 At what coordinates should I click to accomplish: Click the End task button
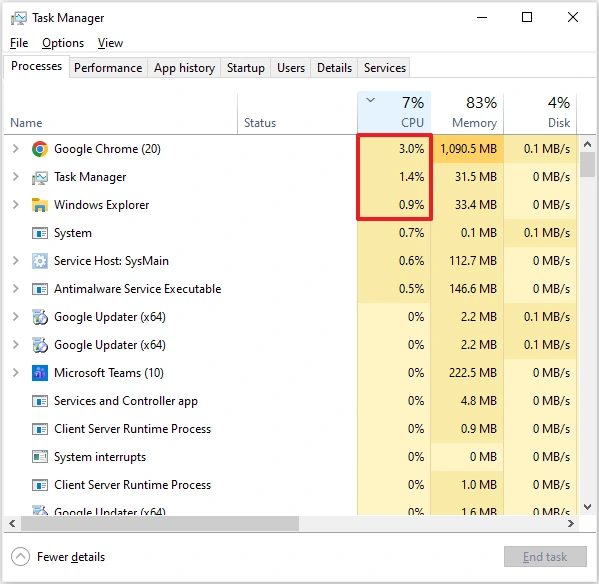coord(545,557)
